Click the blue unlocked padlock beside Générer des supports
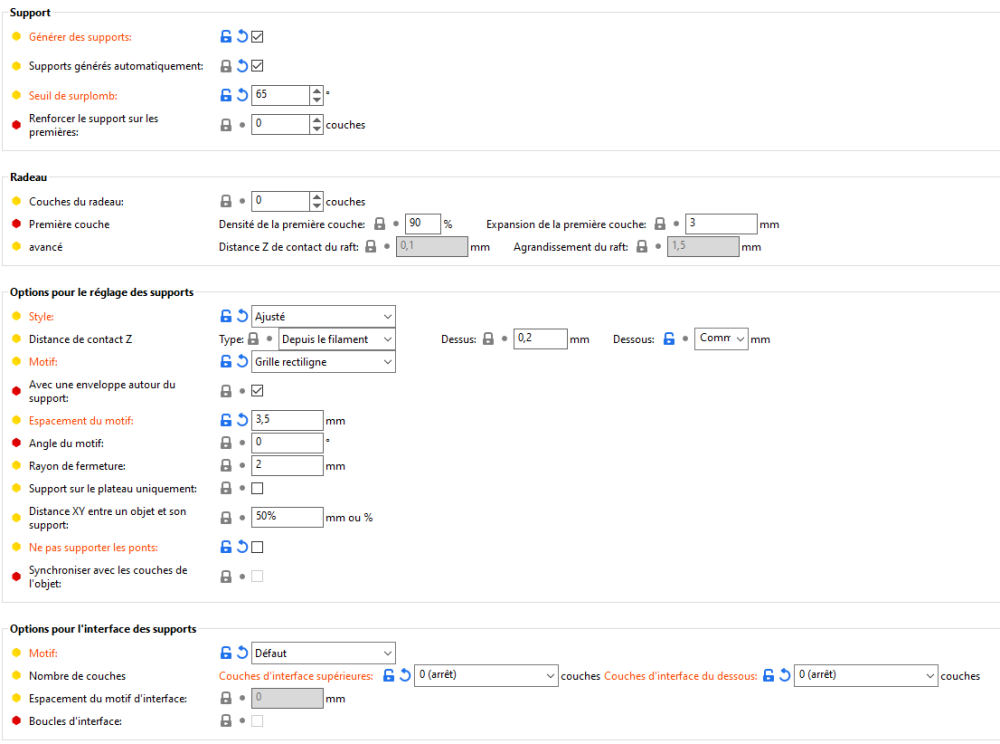 (226, 37)
